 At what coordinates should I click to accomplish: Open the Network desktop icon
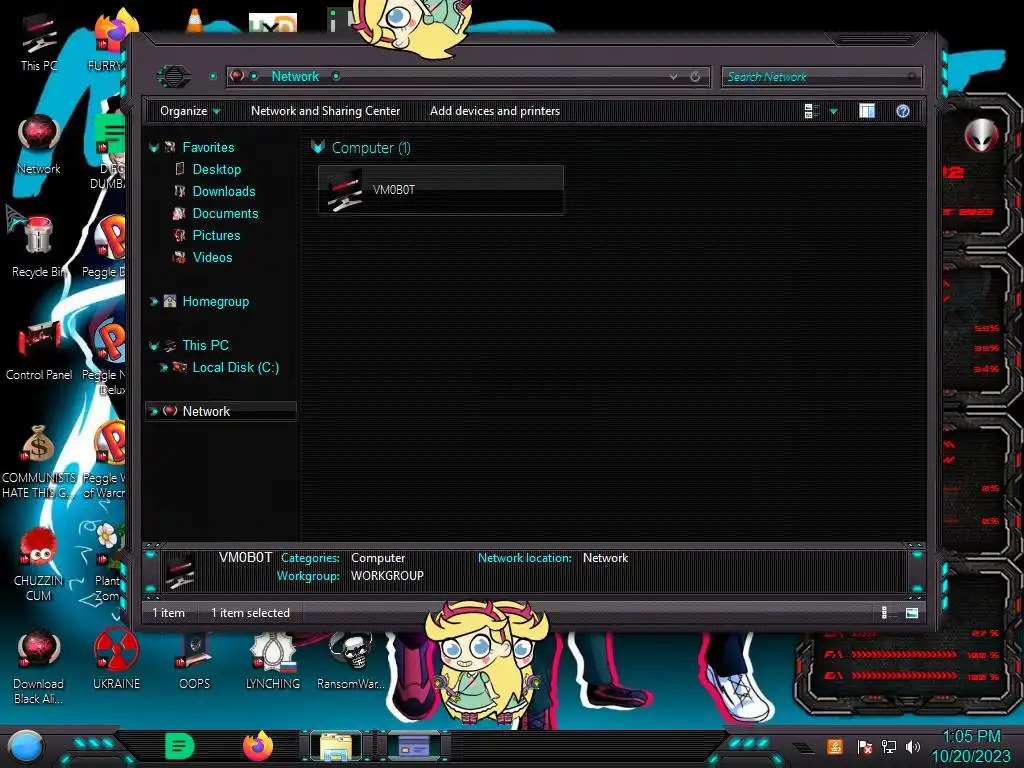coord(39,144)
